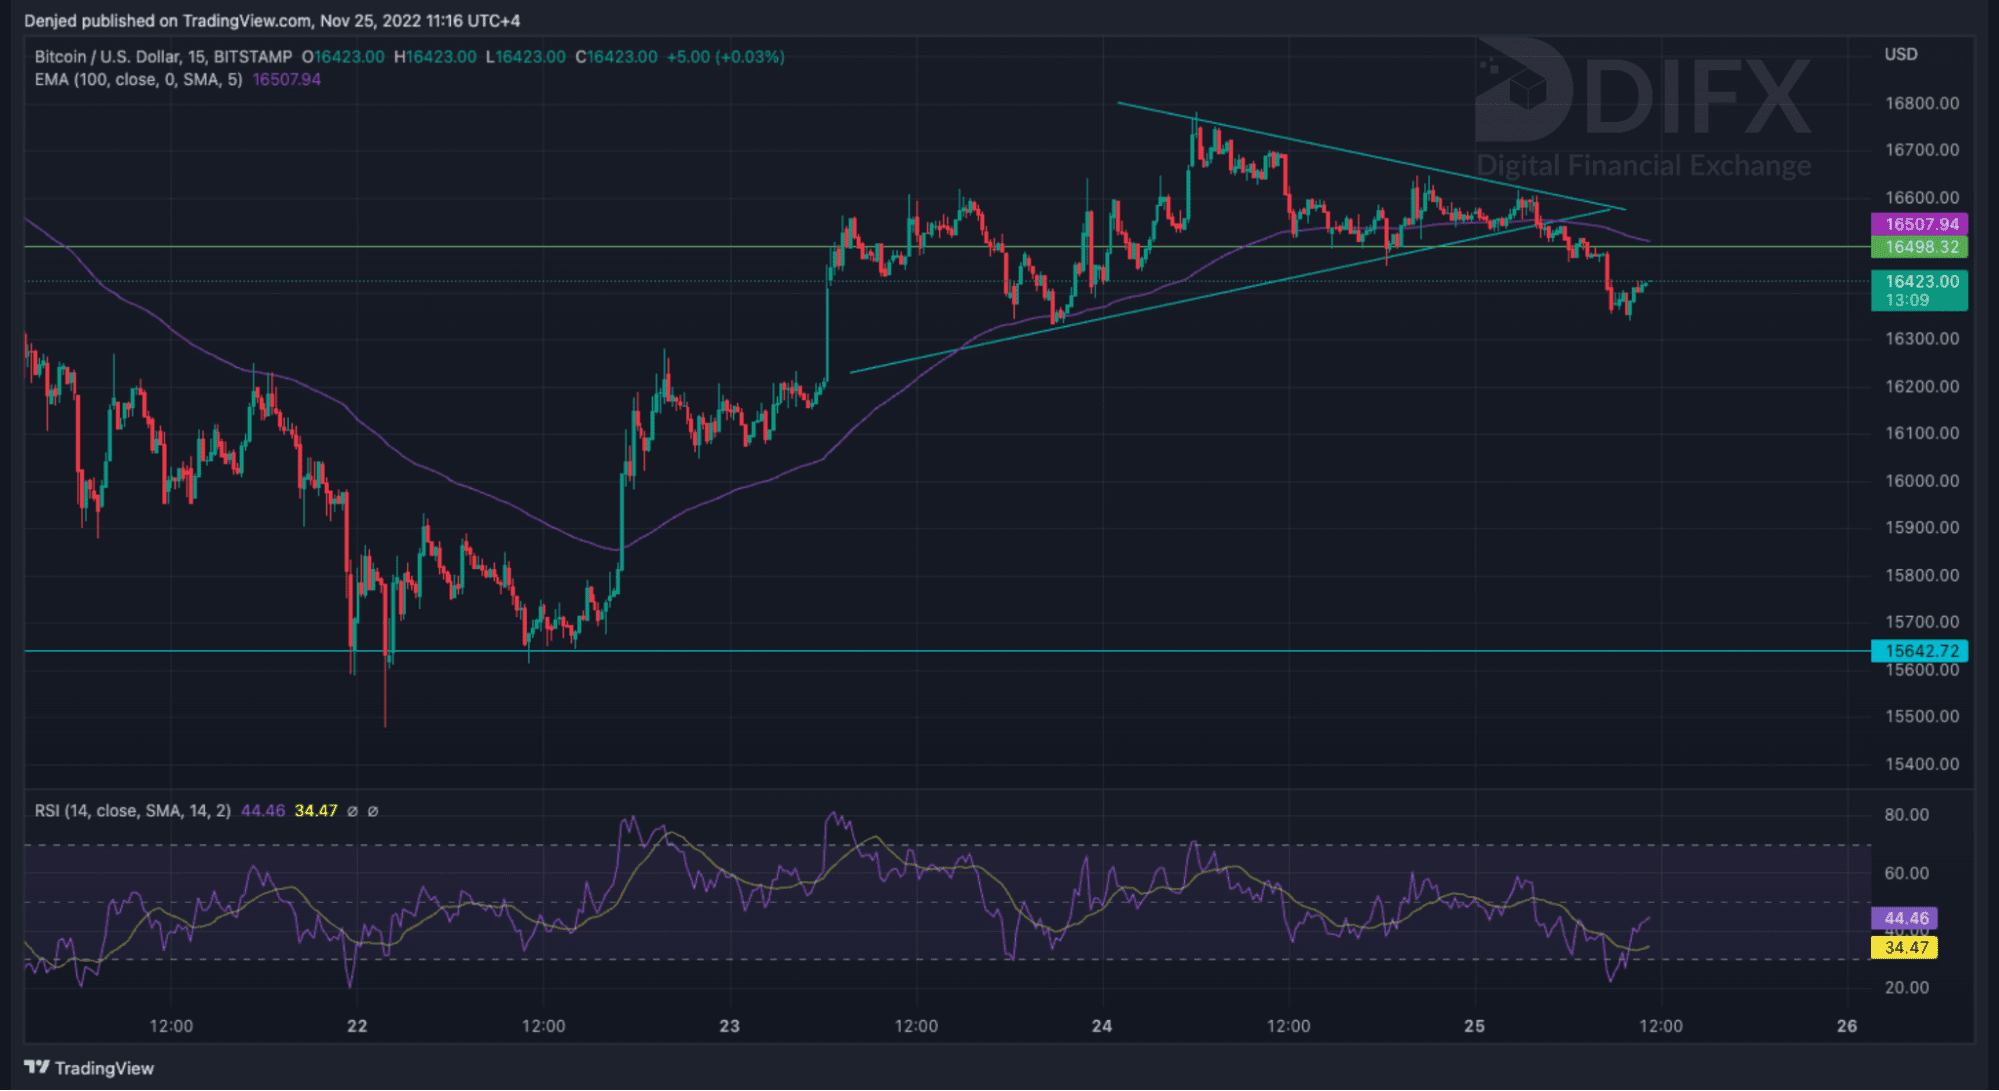Open the RSI (14, close, SMA, 14, 2) legend
The height and width of the screenshot is (1091, 1999).
click(x=132, y=811)
